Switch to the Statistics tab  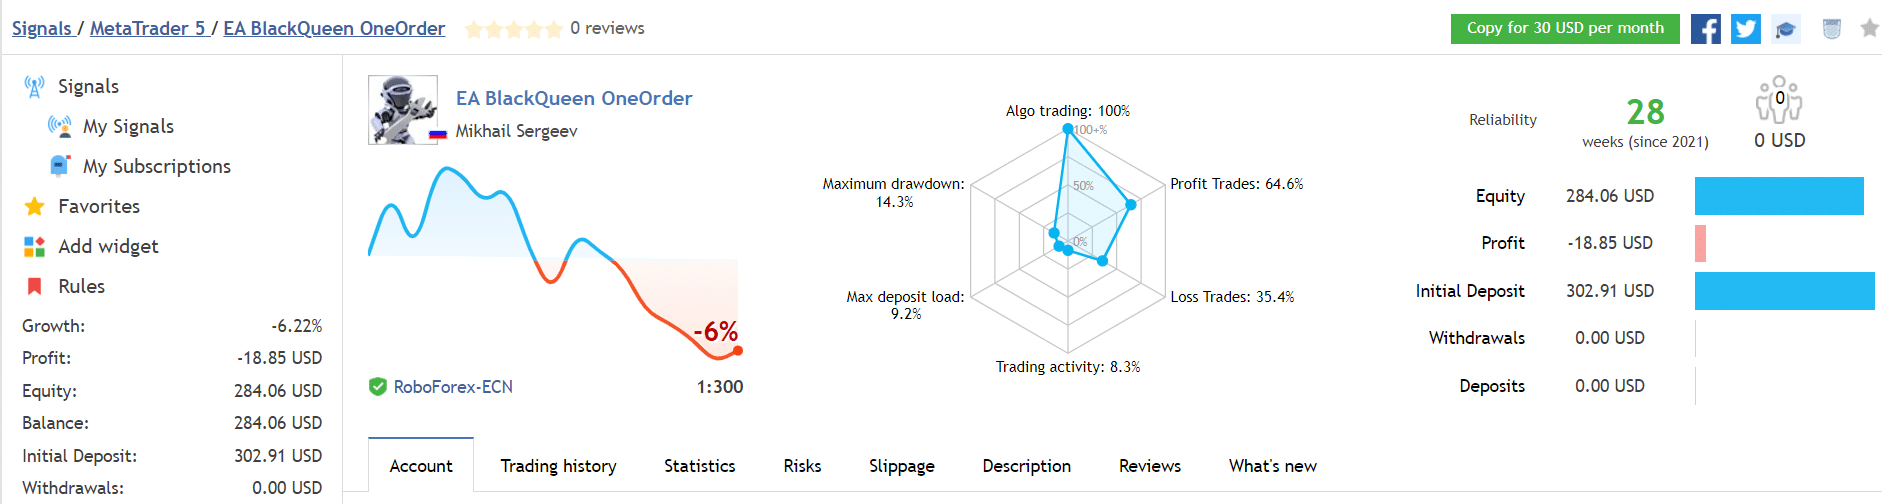coord(699,466)
